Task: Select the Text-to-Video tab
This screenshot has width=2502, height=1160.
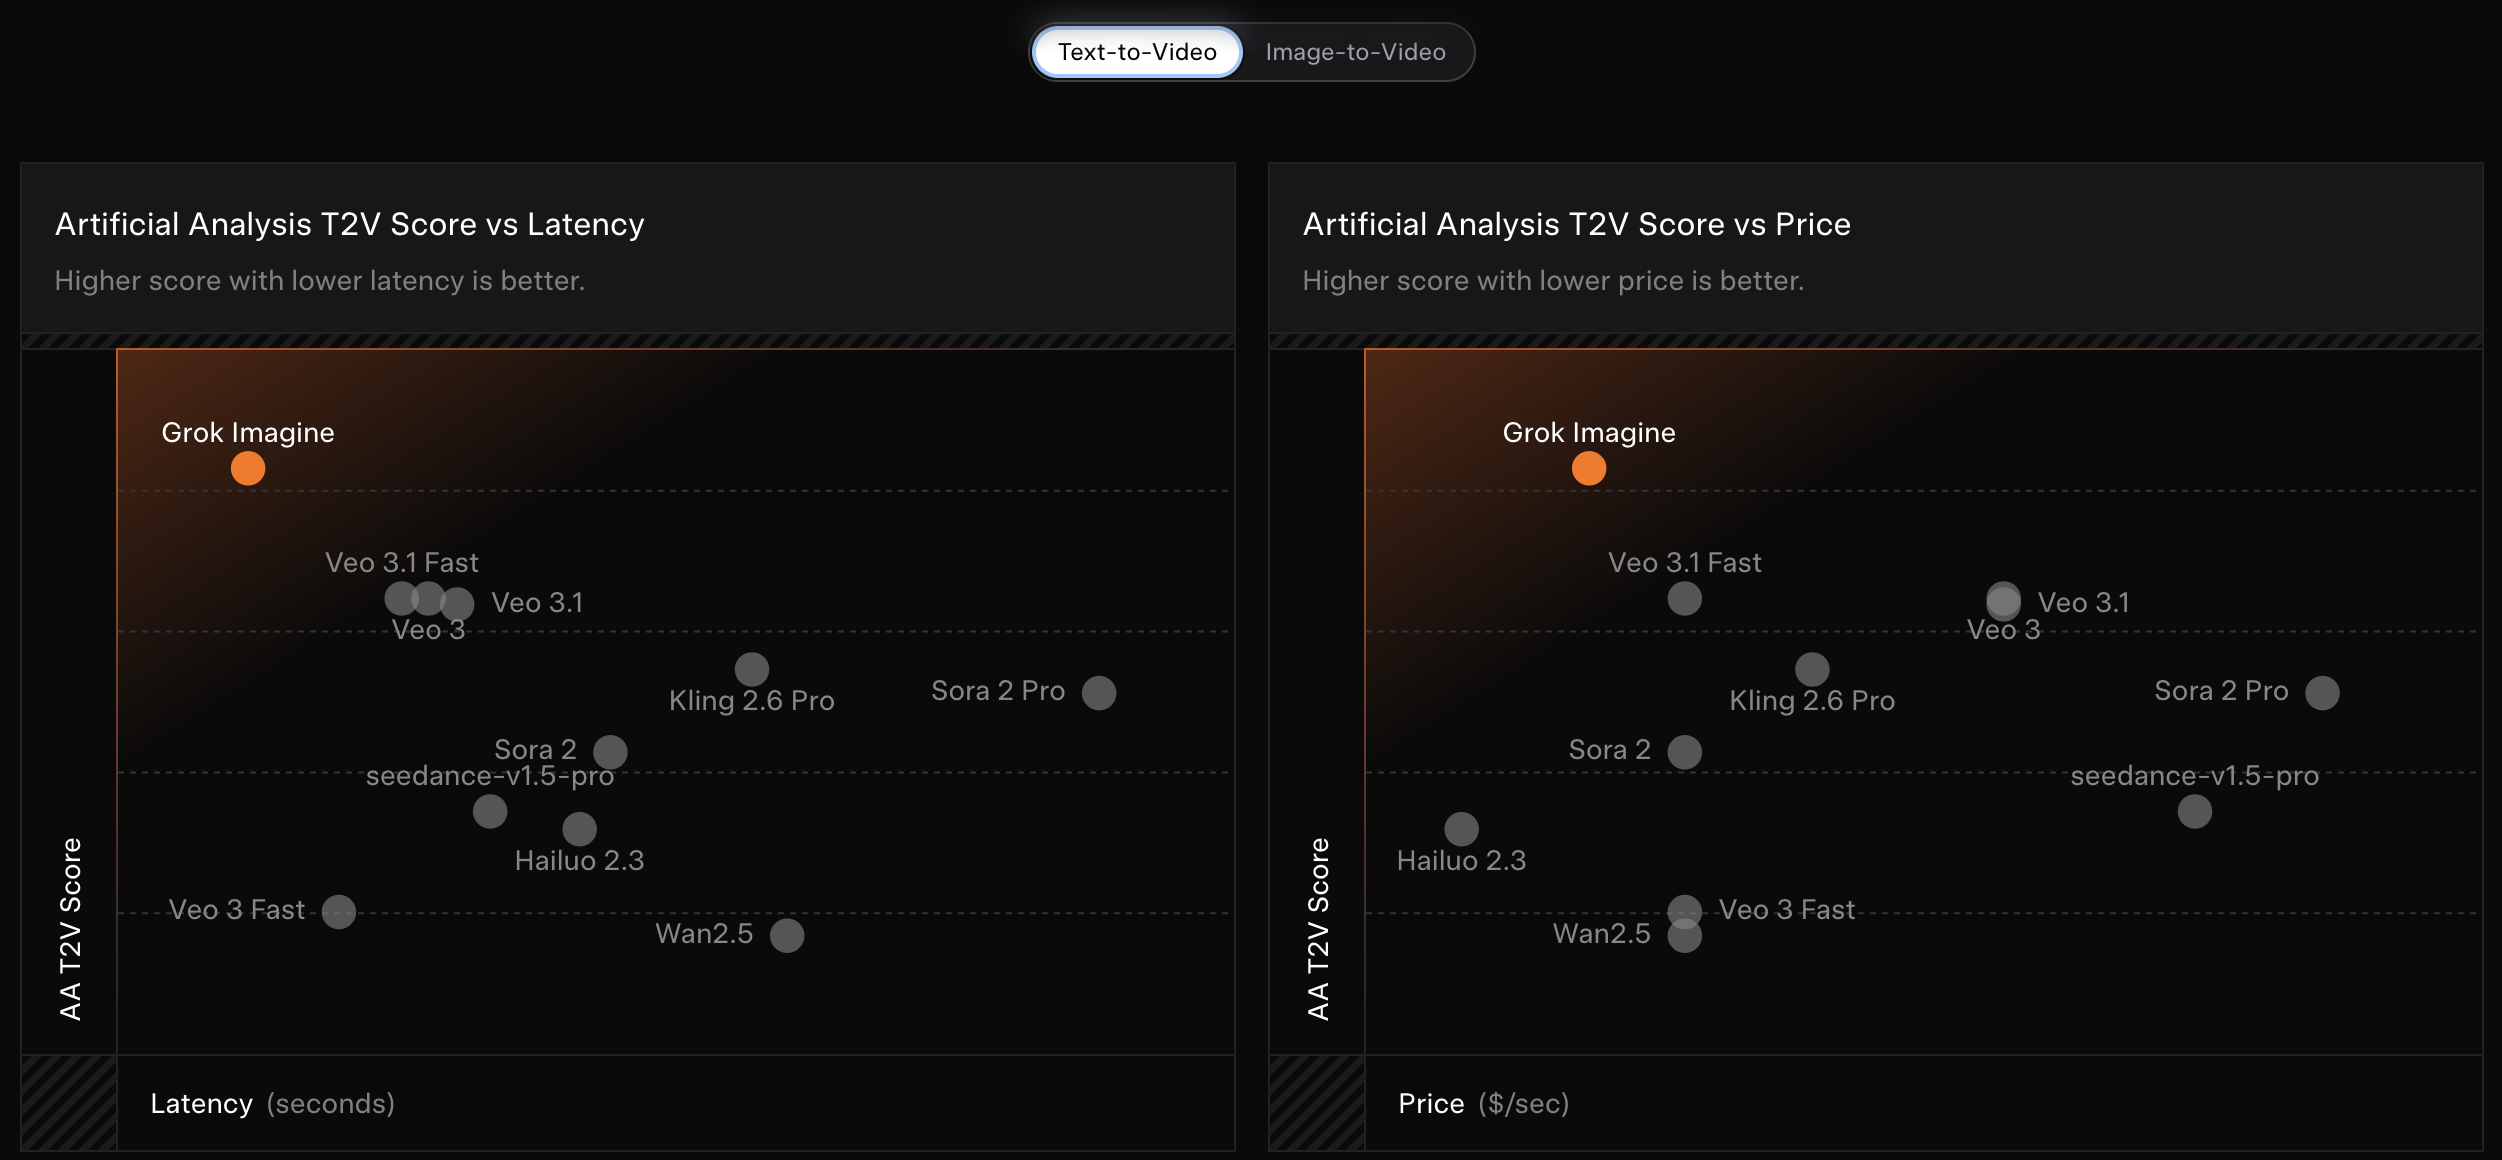Action: click(x=1137, y=52)
